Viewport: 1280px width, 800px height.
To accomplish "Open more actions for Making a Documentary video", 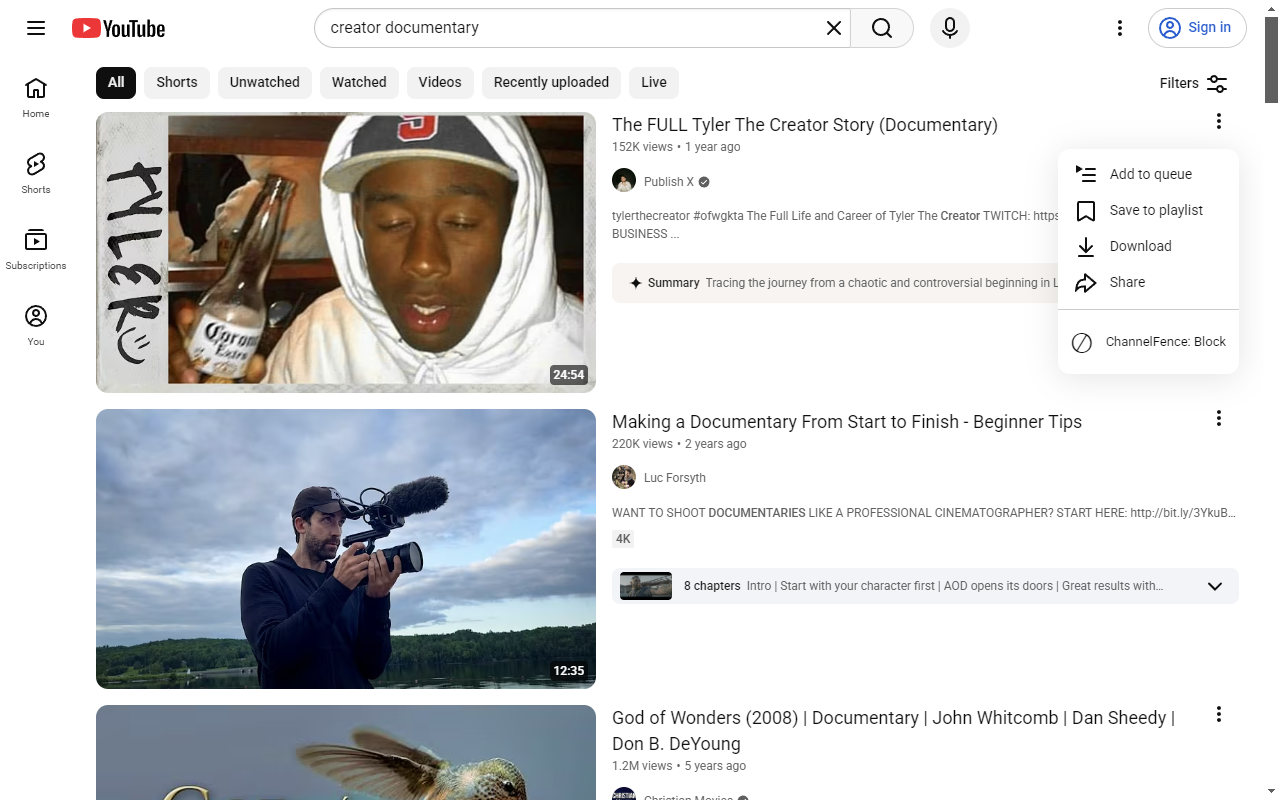I will tap(1218, 418).
